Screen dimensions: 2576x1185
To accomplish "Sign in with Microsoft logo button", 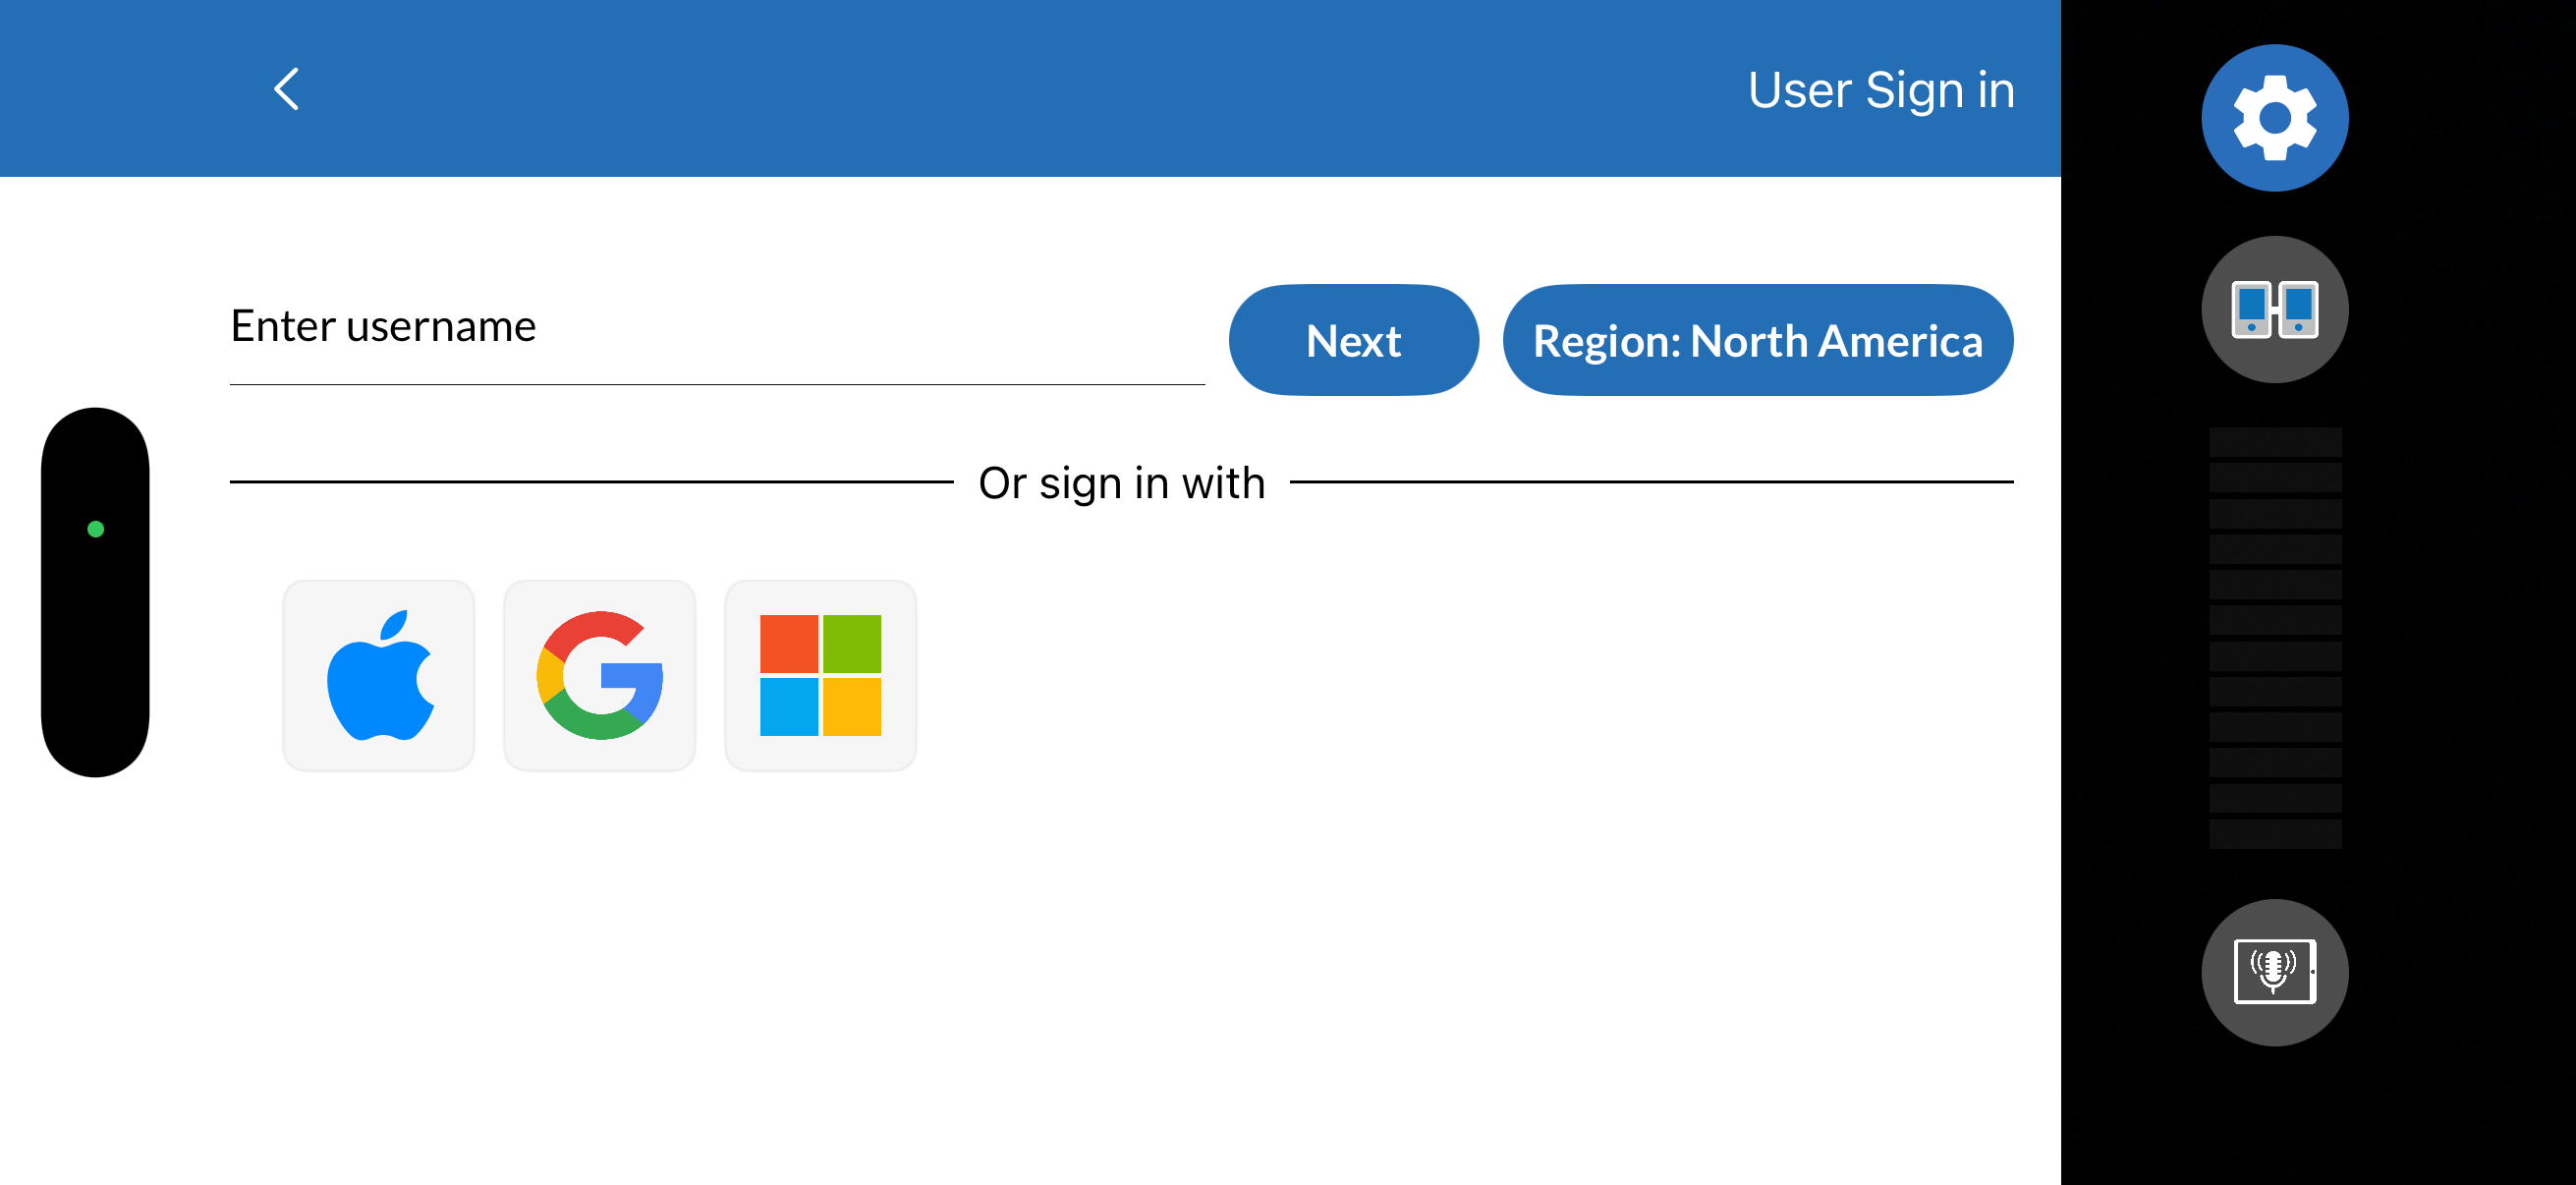I will coord(821,675).
